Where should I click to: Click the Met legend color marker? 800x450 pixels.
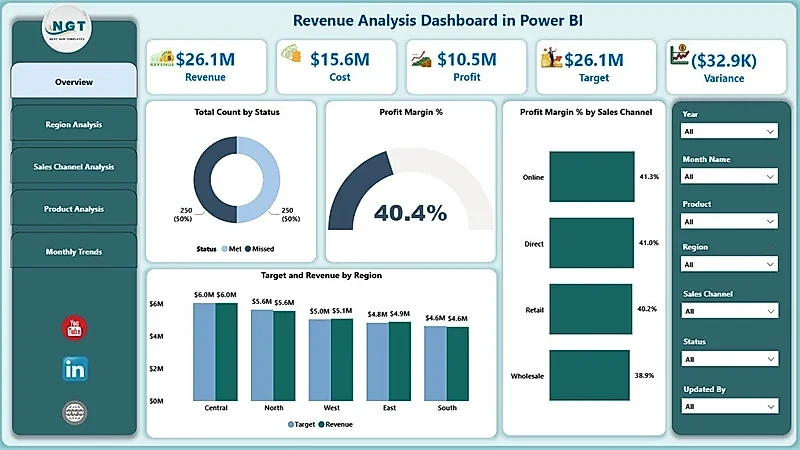[224, 249]
